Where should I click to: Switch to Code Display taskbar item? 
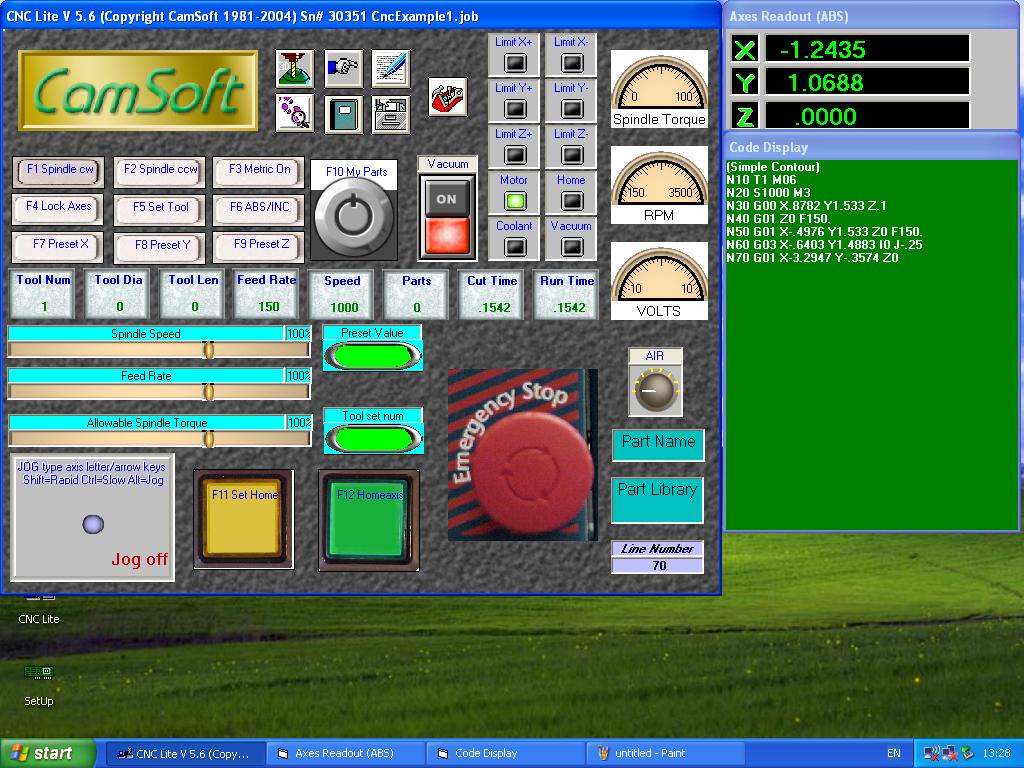click(x=505, y=753)
